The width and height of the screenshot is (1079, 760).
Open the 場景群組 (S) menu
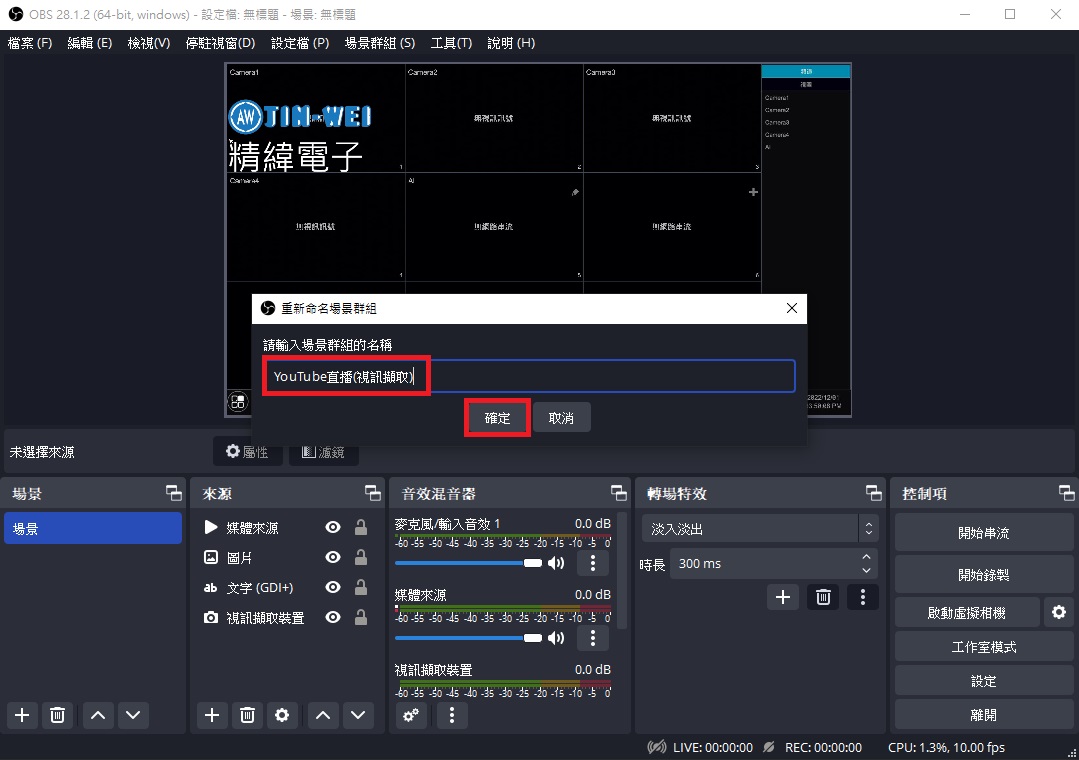point(380,43)
